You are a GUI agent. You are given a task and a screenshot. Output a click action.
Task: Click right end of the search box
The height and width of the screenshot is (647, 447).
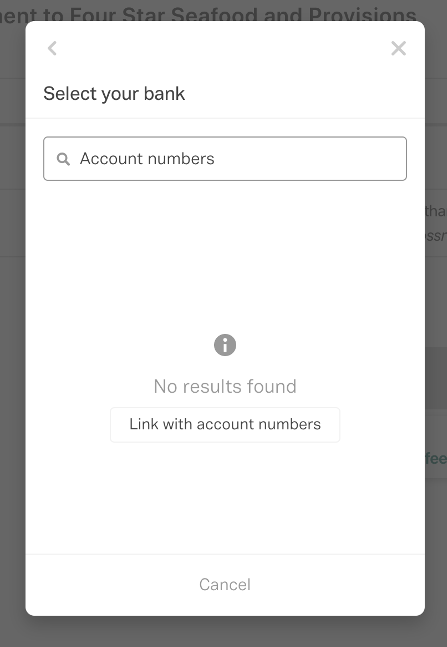point(388,159)
